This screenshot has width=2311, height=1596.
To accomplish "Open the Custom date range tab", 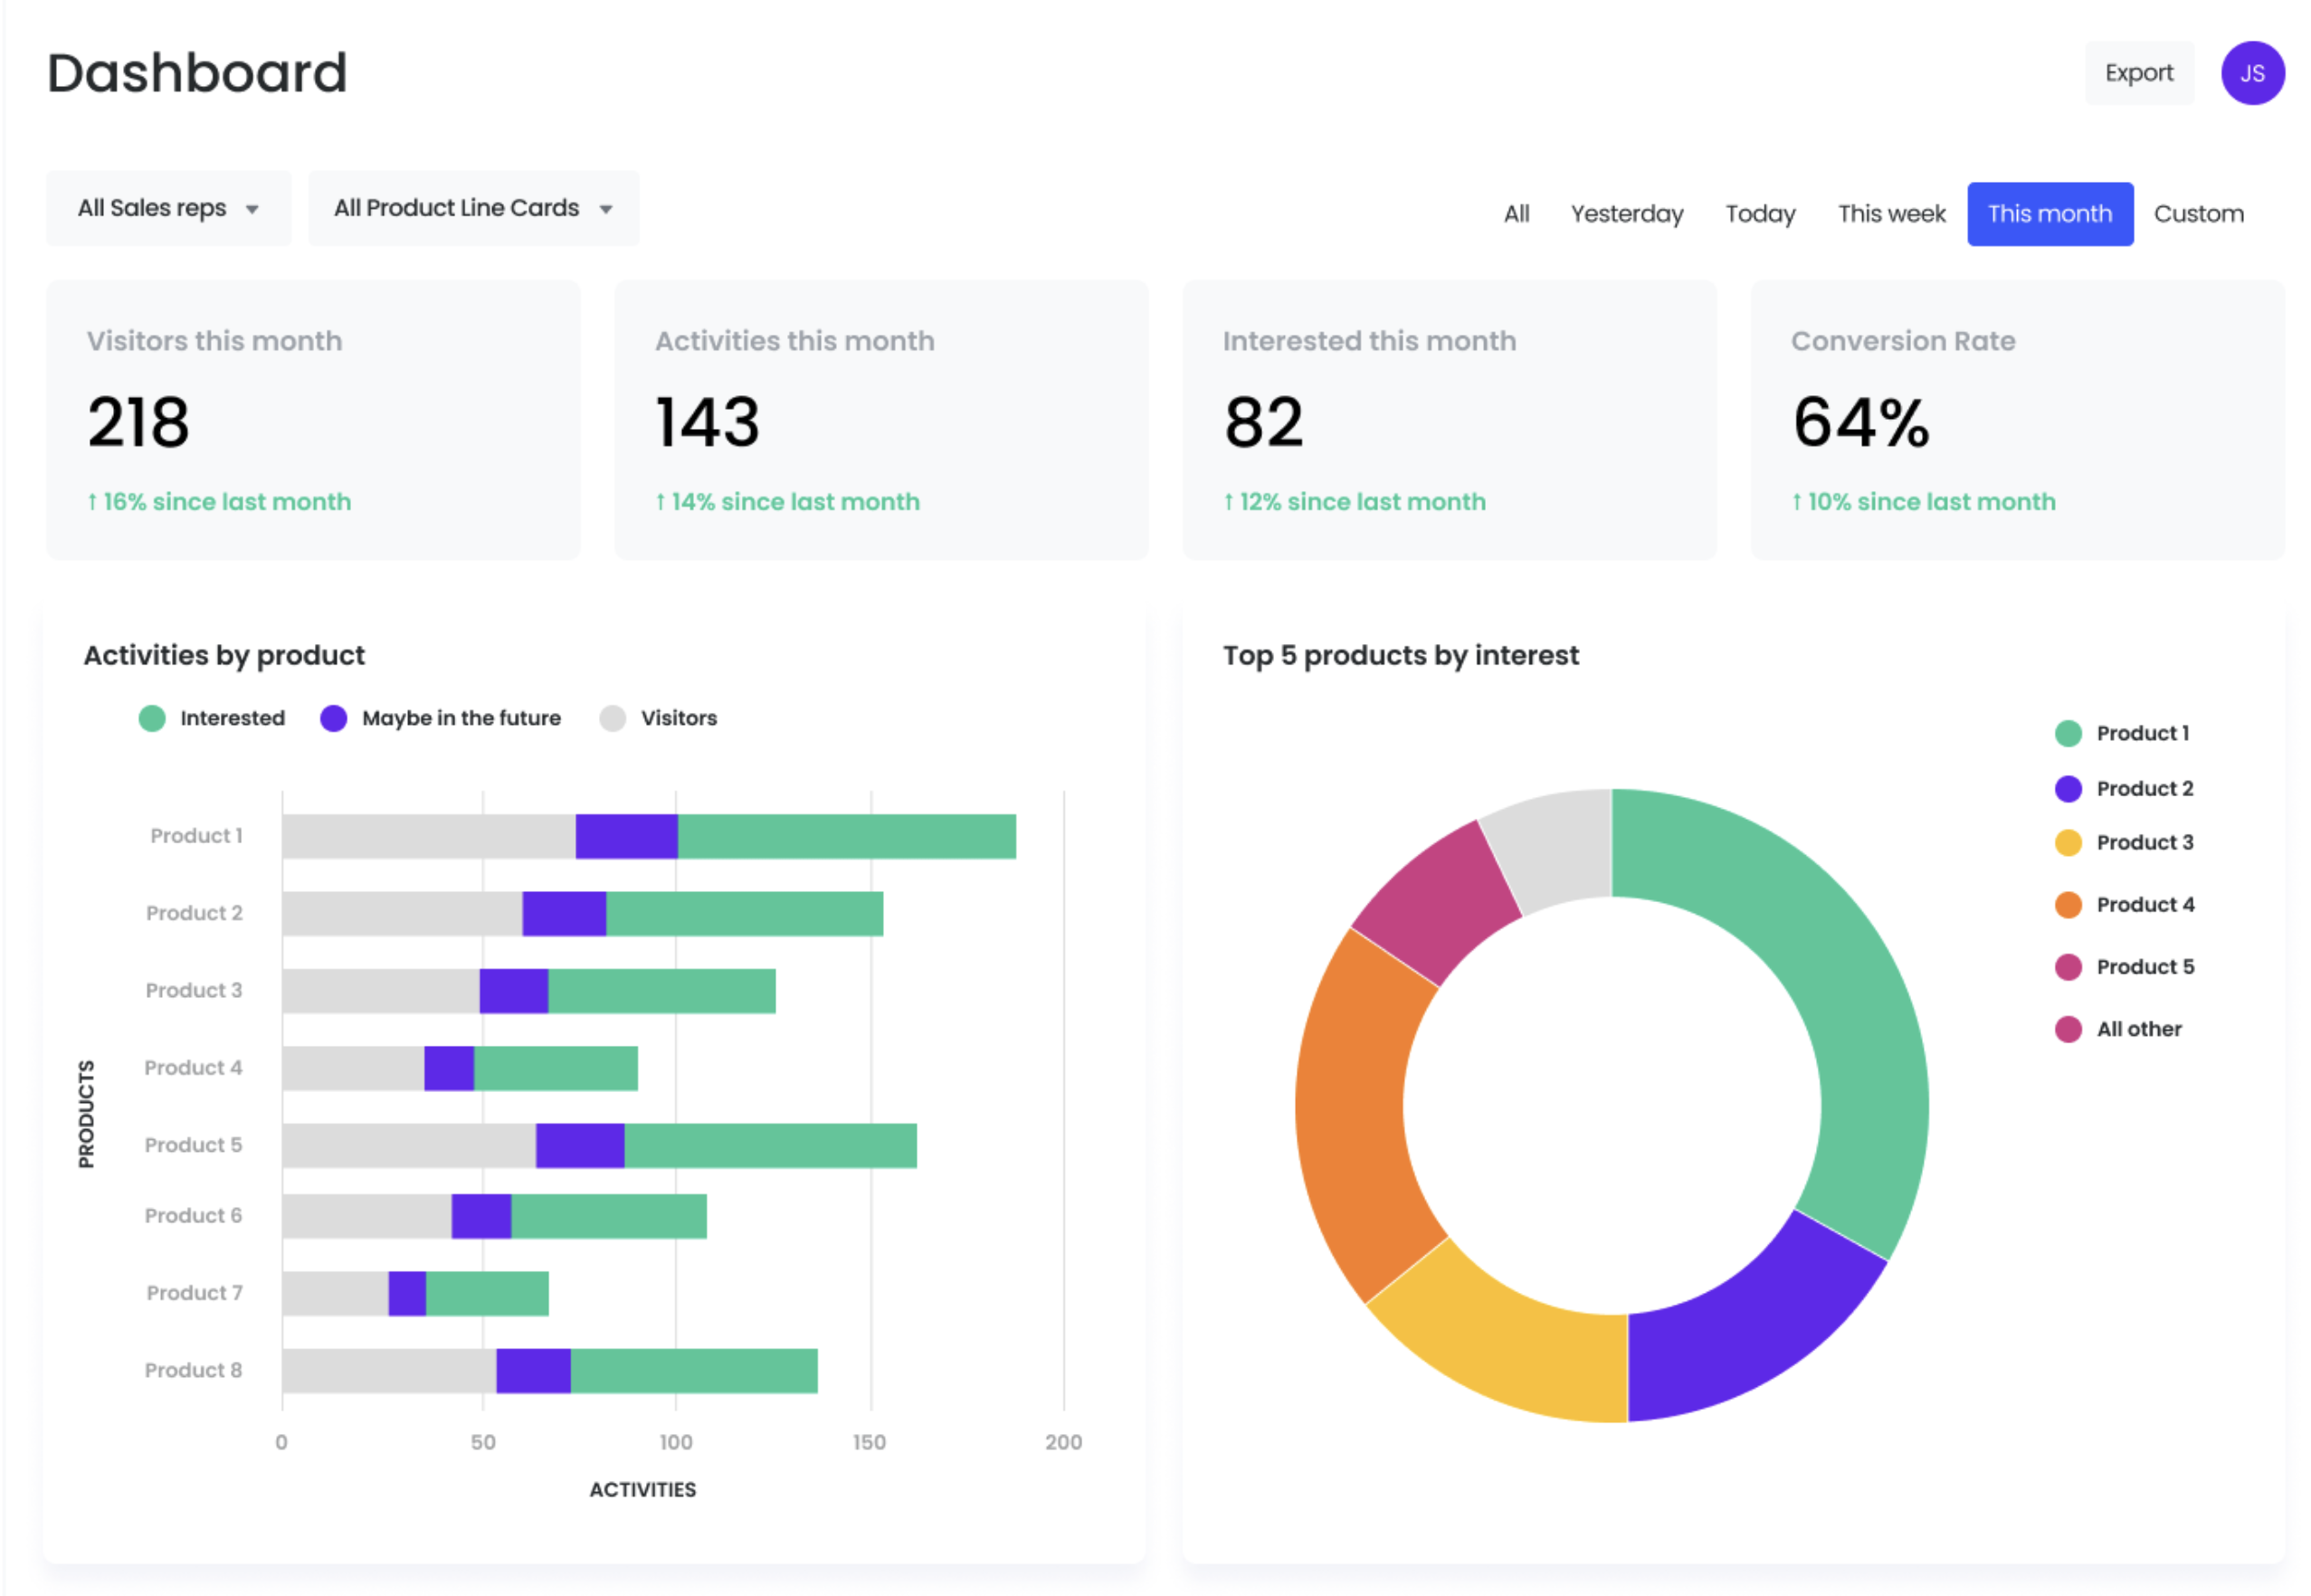I will tap(2198, 214).
